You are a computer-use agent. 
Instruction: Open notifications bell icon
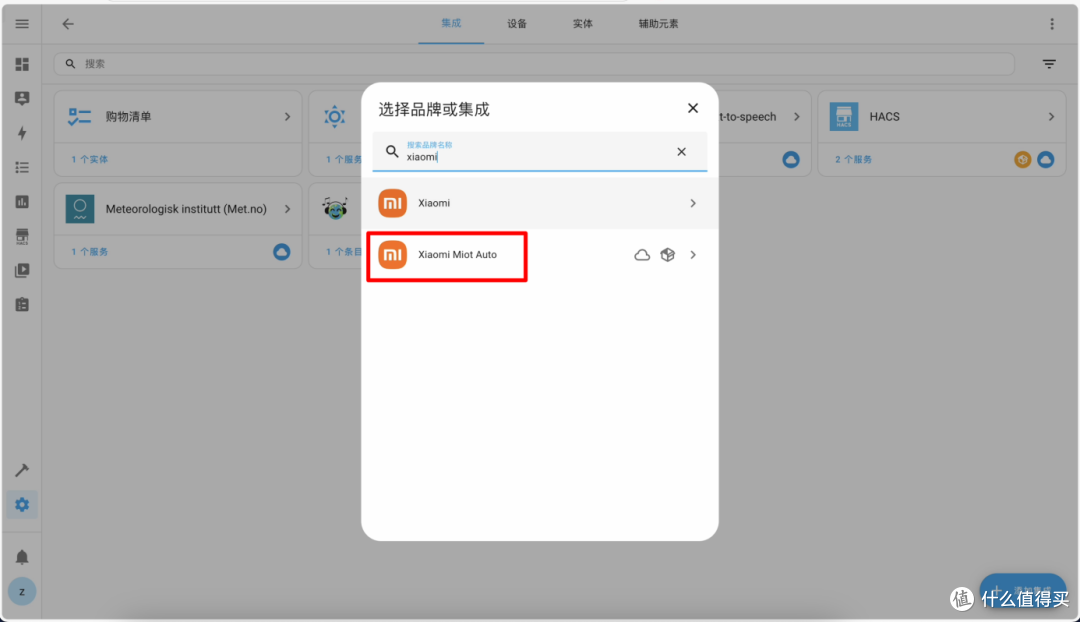[x=22, y=557]
